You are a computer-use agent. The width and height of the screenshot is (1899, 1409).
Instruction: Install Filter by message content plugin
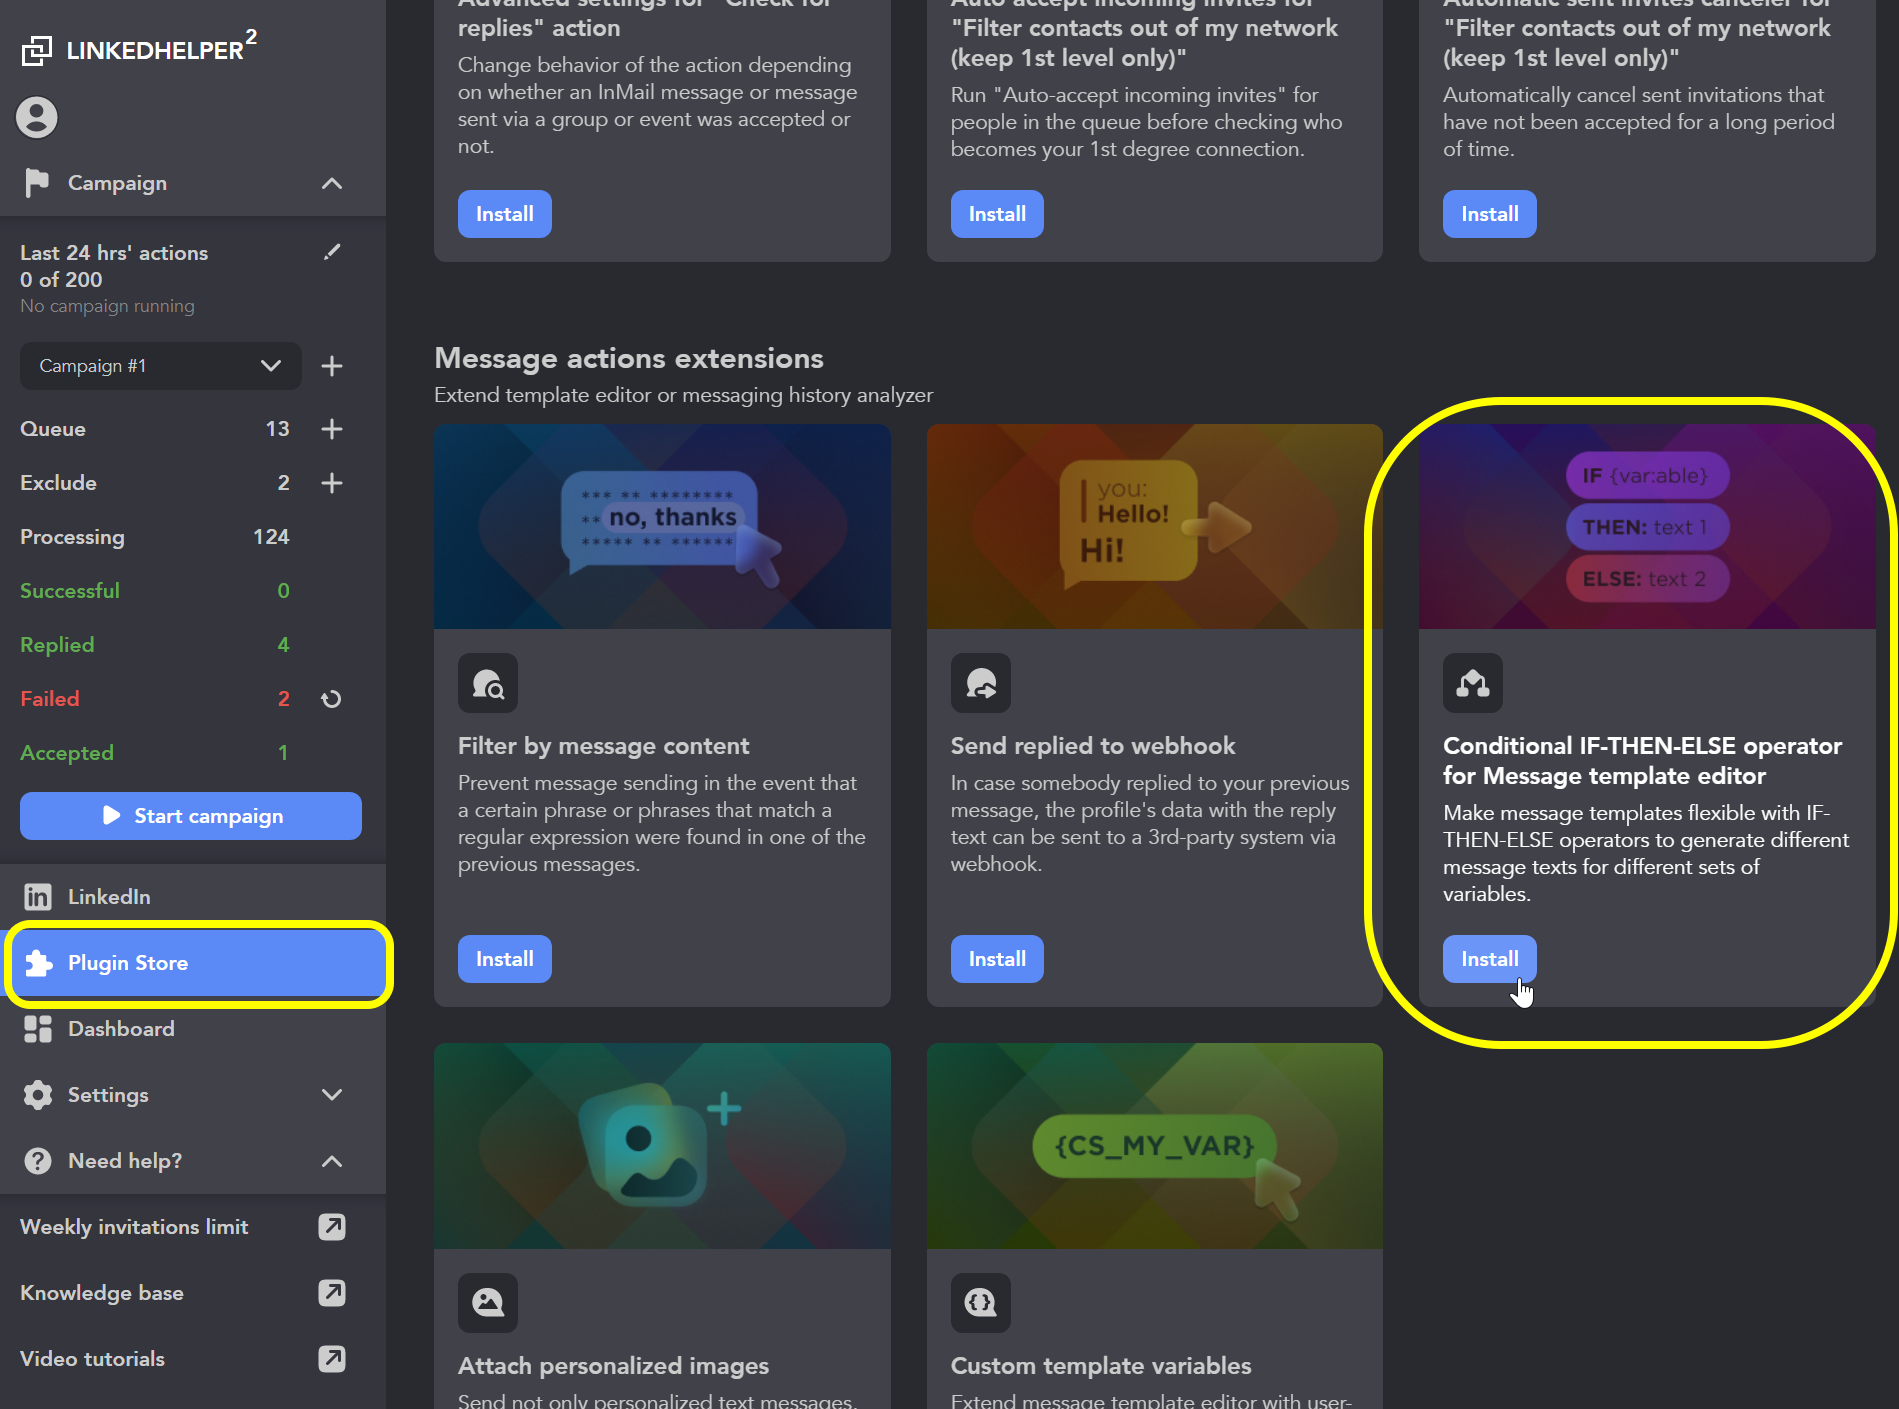505,959
